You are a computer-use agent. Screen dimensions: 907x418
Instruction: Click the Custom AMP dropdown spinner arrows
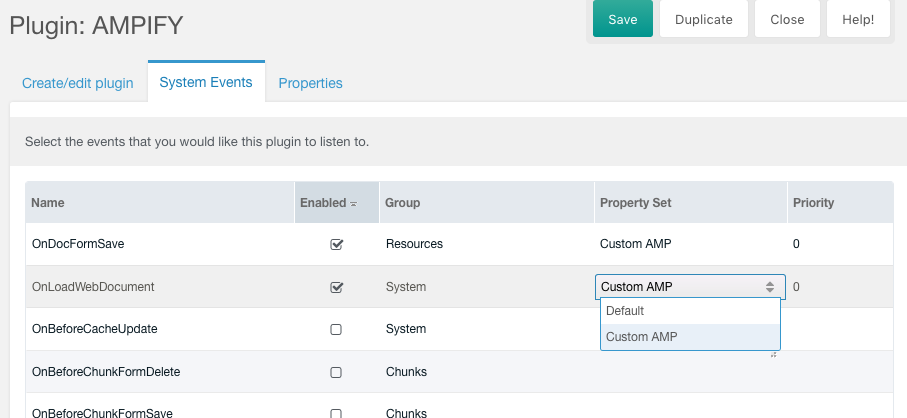[770, 287]
